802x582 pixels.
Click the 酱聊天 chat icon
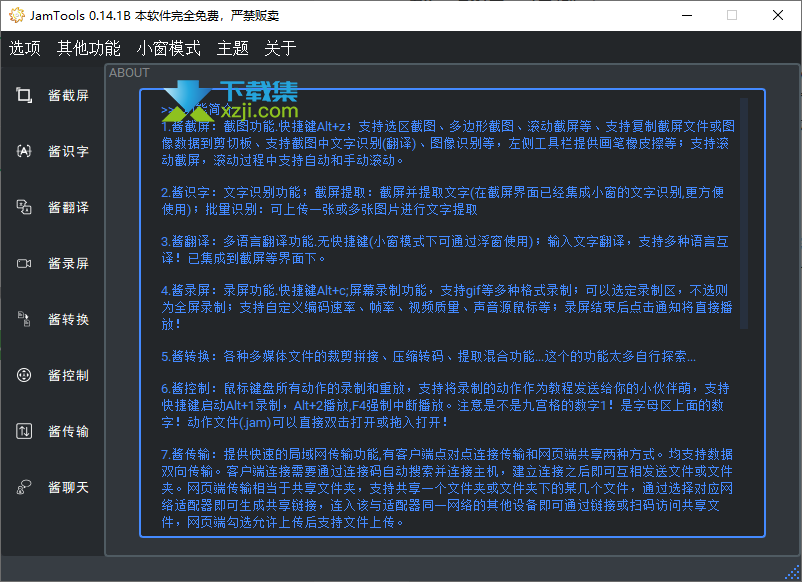click(x=24, y=487)
